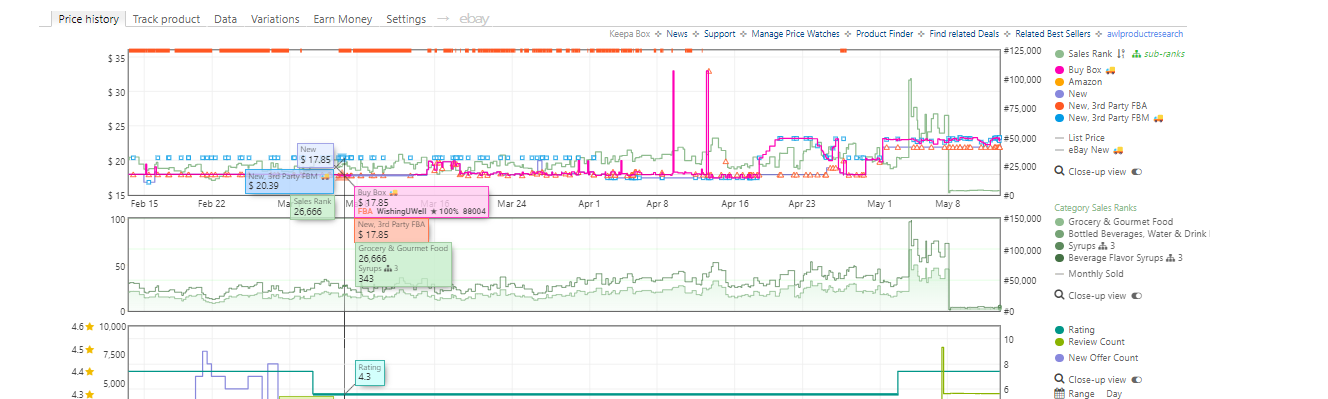Click the Mar 24 date axis label
This screenshot has width=1328, height=399.
point(511,203)
